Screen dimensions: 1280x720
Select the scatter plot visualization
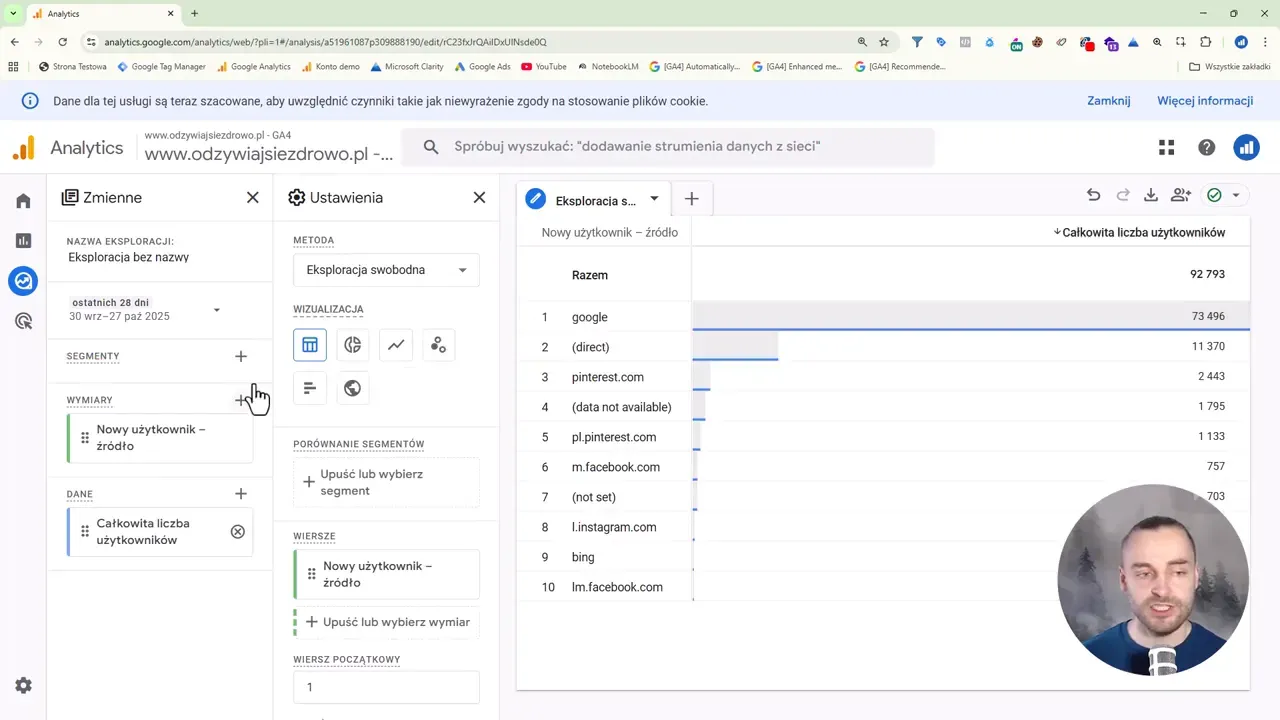(x=438, y=345)
